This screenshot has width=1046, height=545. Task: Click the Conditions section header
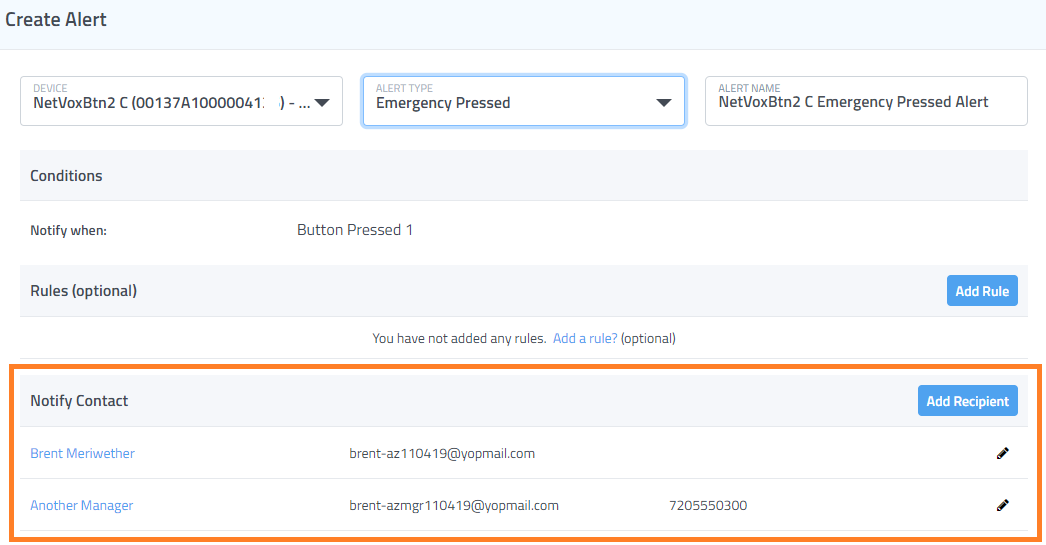[x=66, y=175]
